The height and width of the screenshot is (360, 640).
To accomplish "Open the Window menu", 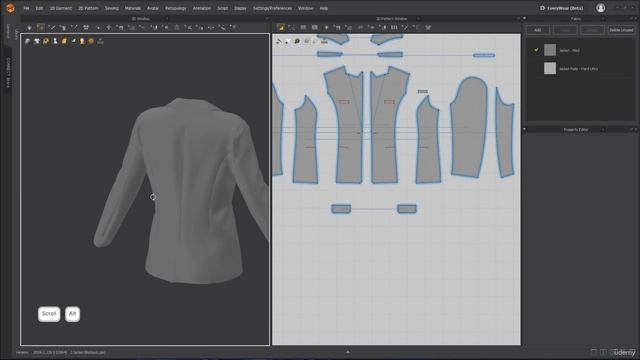I will [x=305, y=8].
